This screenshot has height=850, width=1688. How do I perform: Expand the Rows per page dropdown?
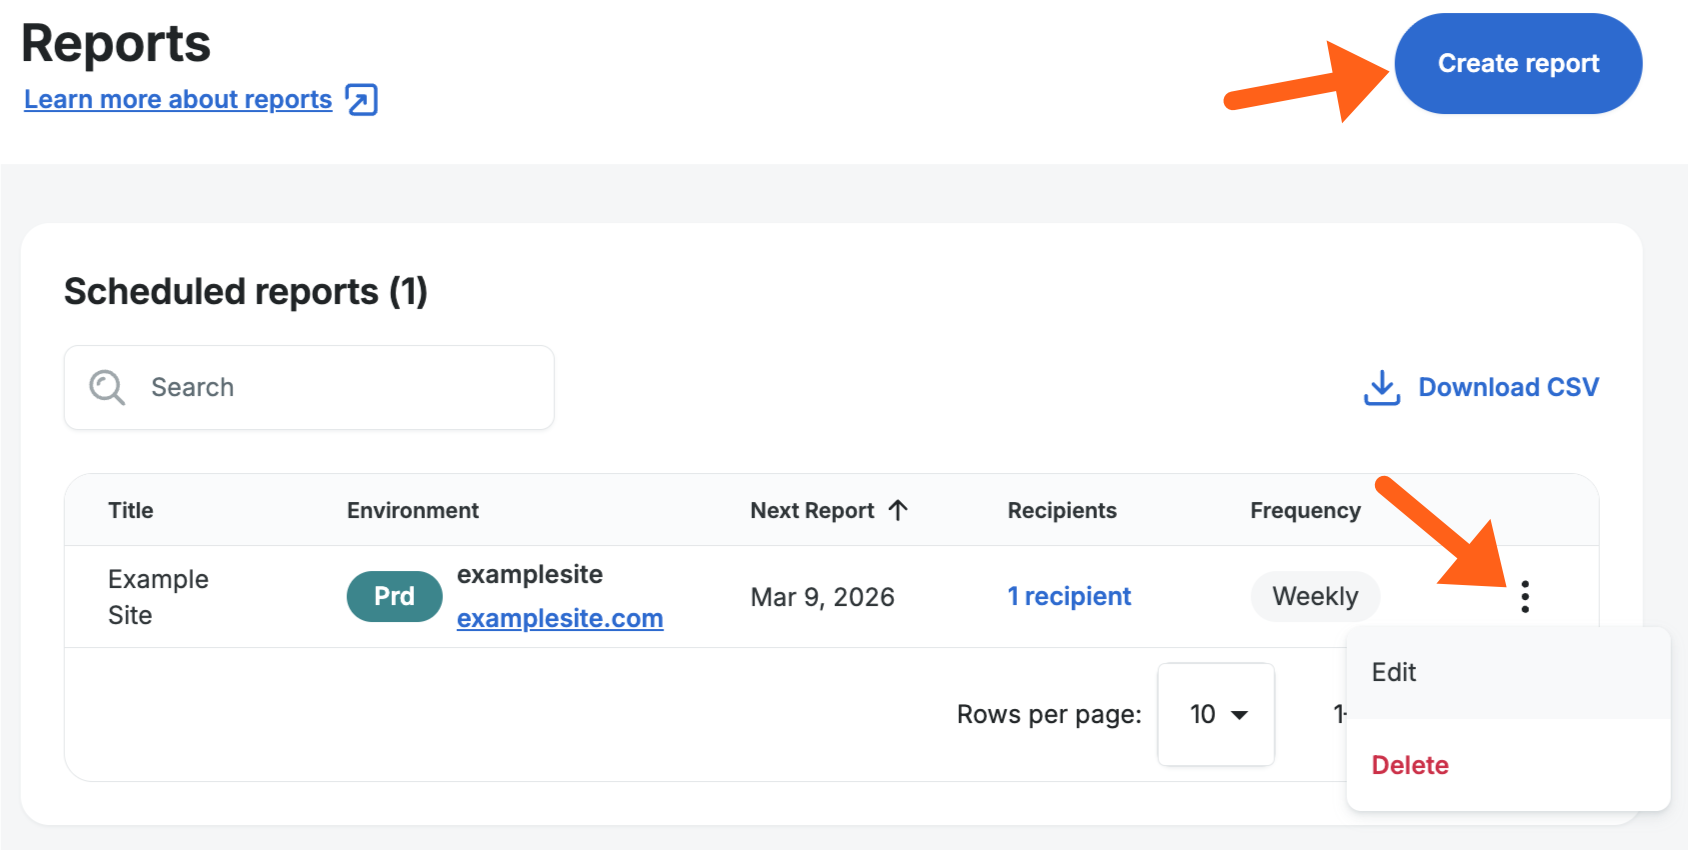pyautogui.click(x=1216, y=714)
